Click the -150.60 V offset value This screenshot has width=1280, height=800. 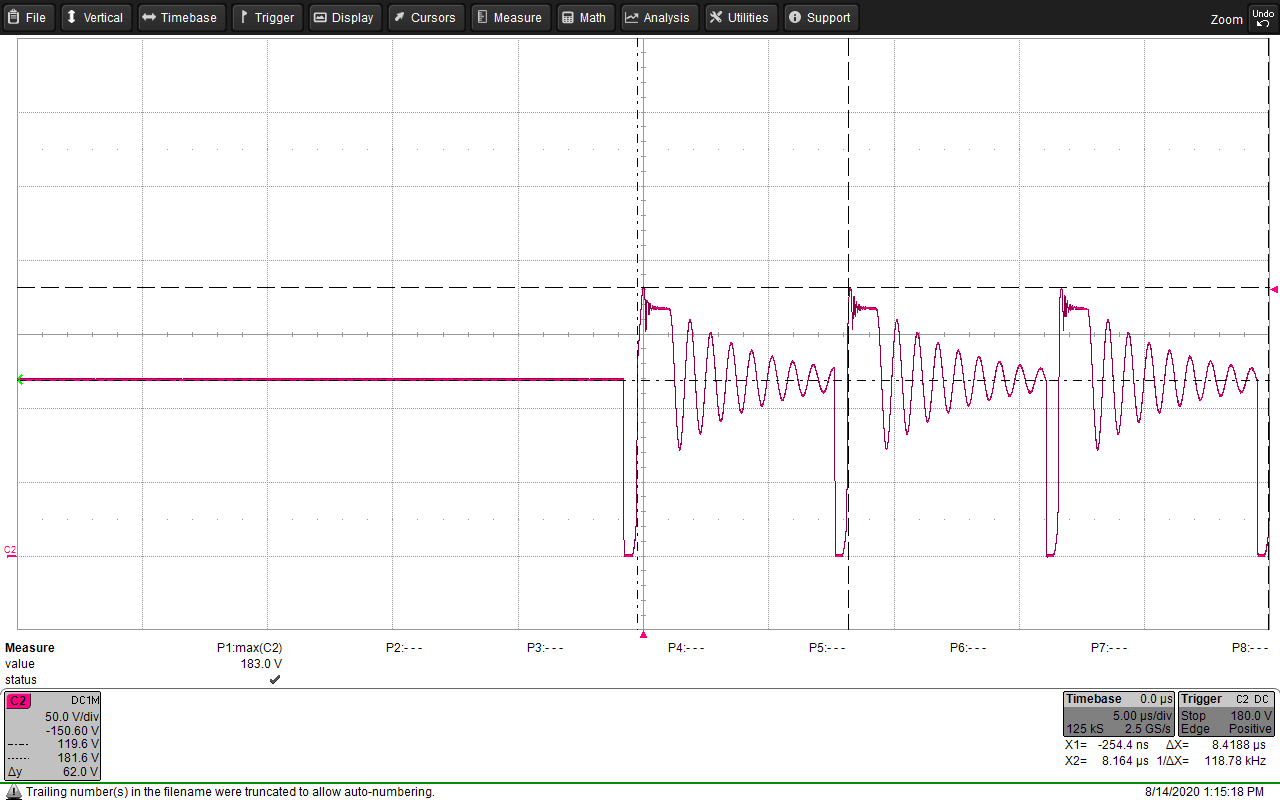click(72, 731)
